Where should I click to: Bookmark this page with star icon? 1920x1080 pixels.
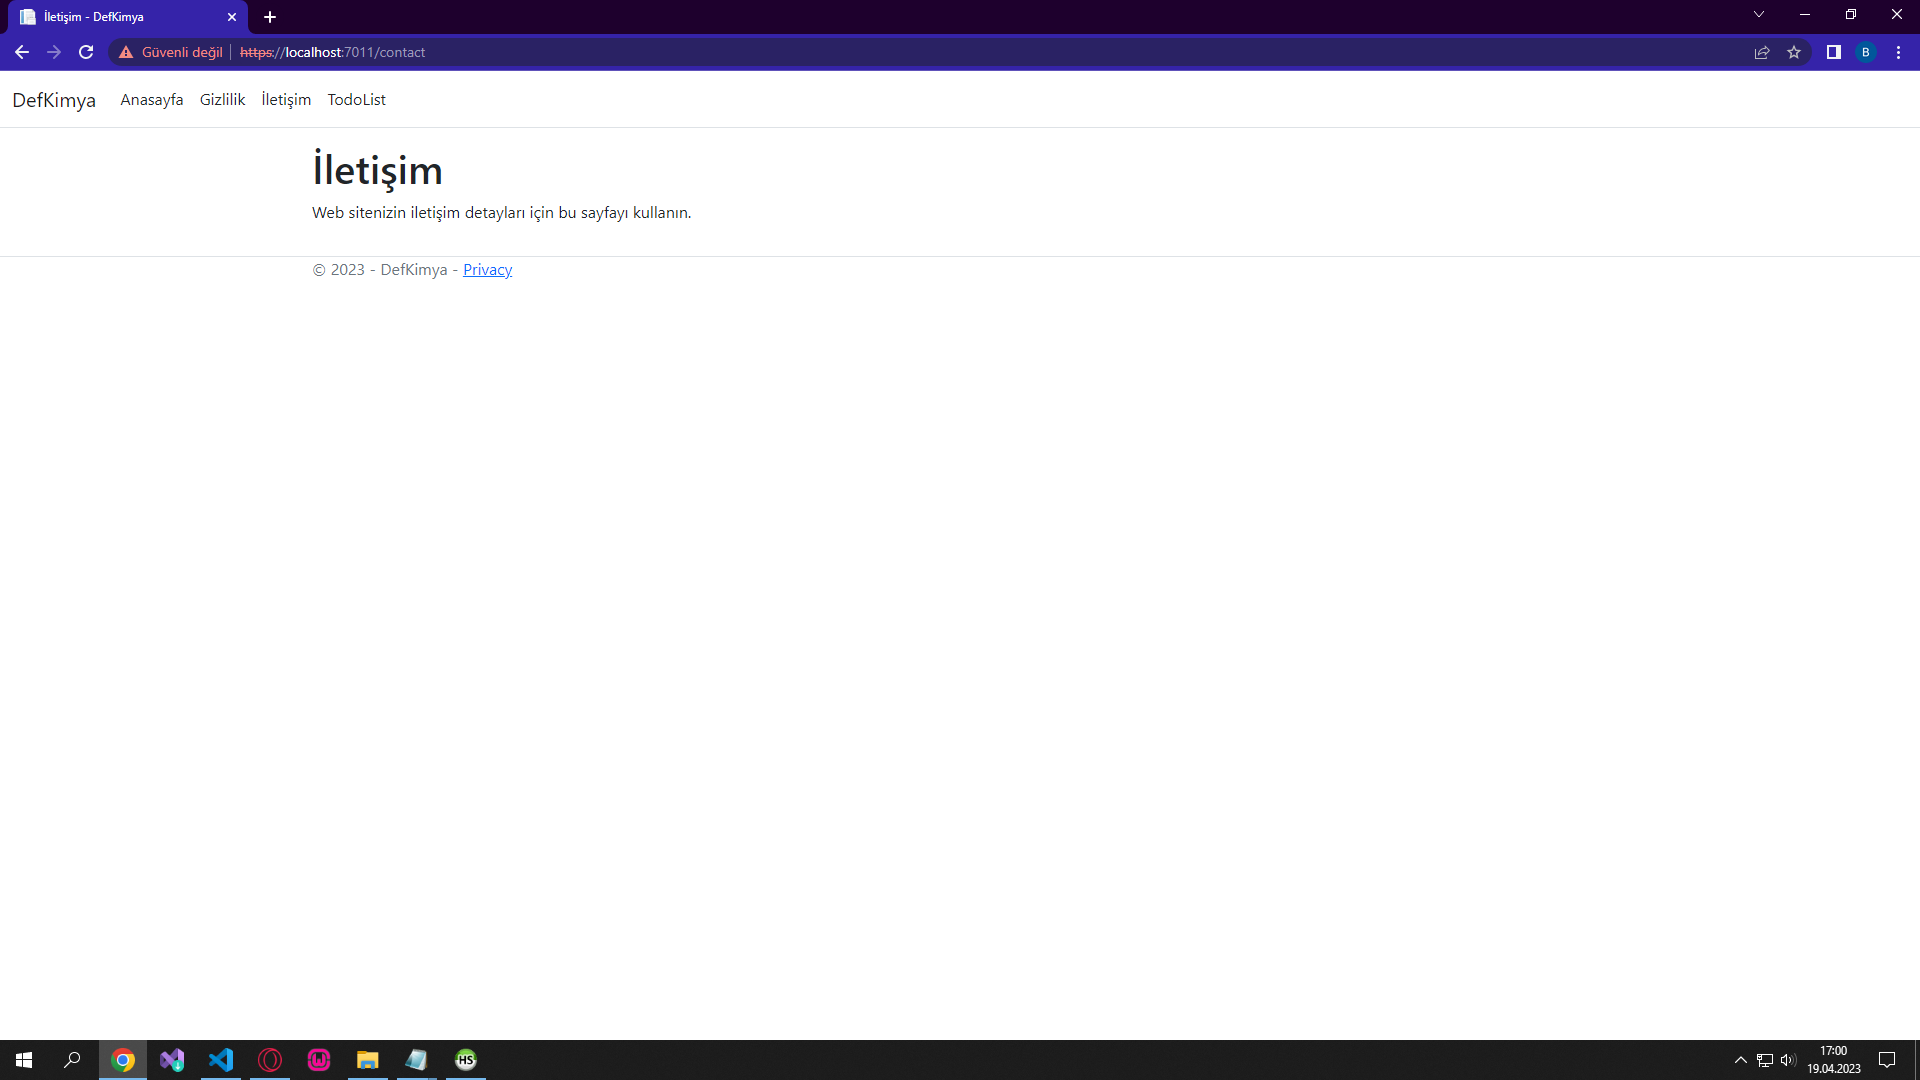pyautogui.click(x=1794, y=52)
